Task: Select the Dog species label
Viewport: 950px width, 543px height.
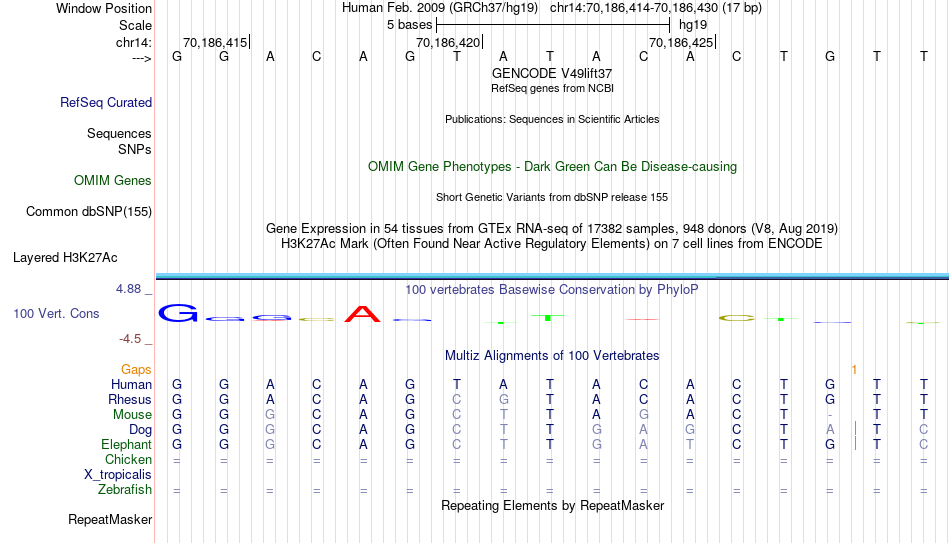Action: pyautogui.click(x=140, y=430)
